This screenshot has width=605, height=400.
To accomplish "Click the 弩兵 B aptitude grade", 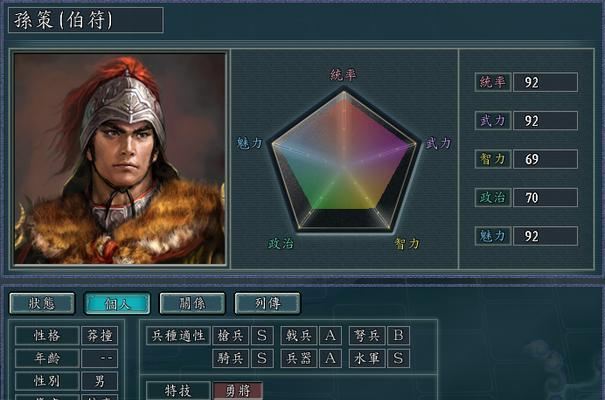I will tap(399, 336).
